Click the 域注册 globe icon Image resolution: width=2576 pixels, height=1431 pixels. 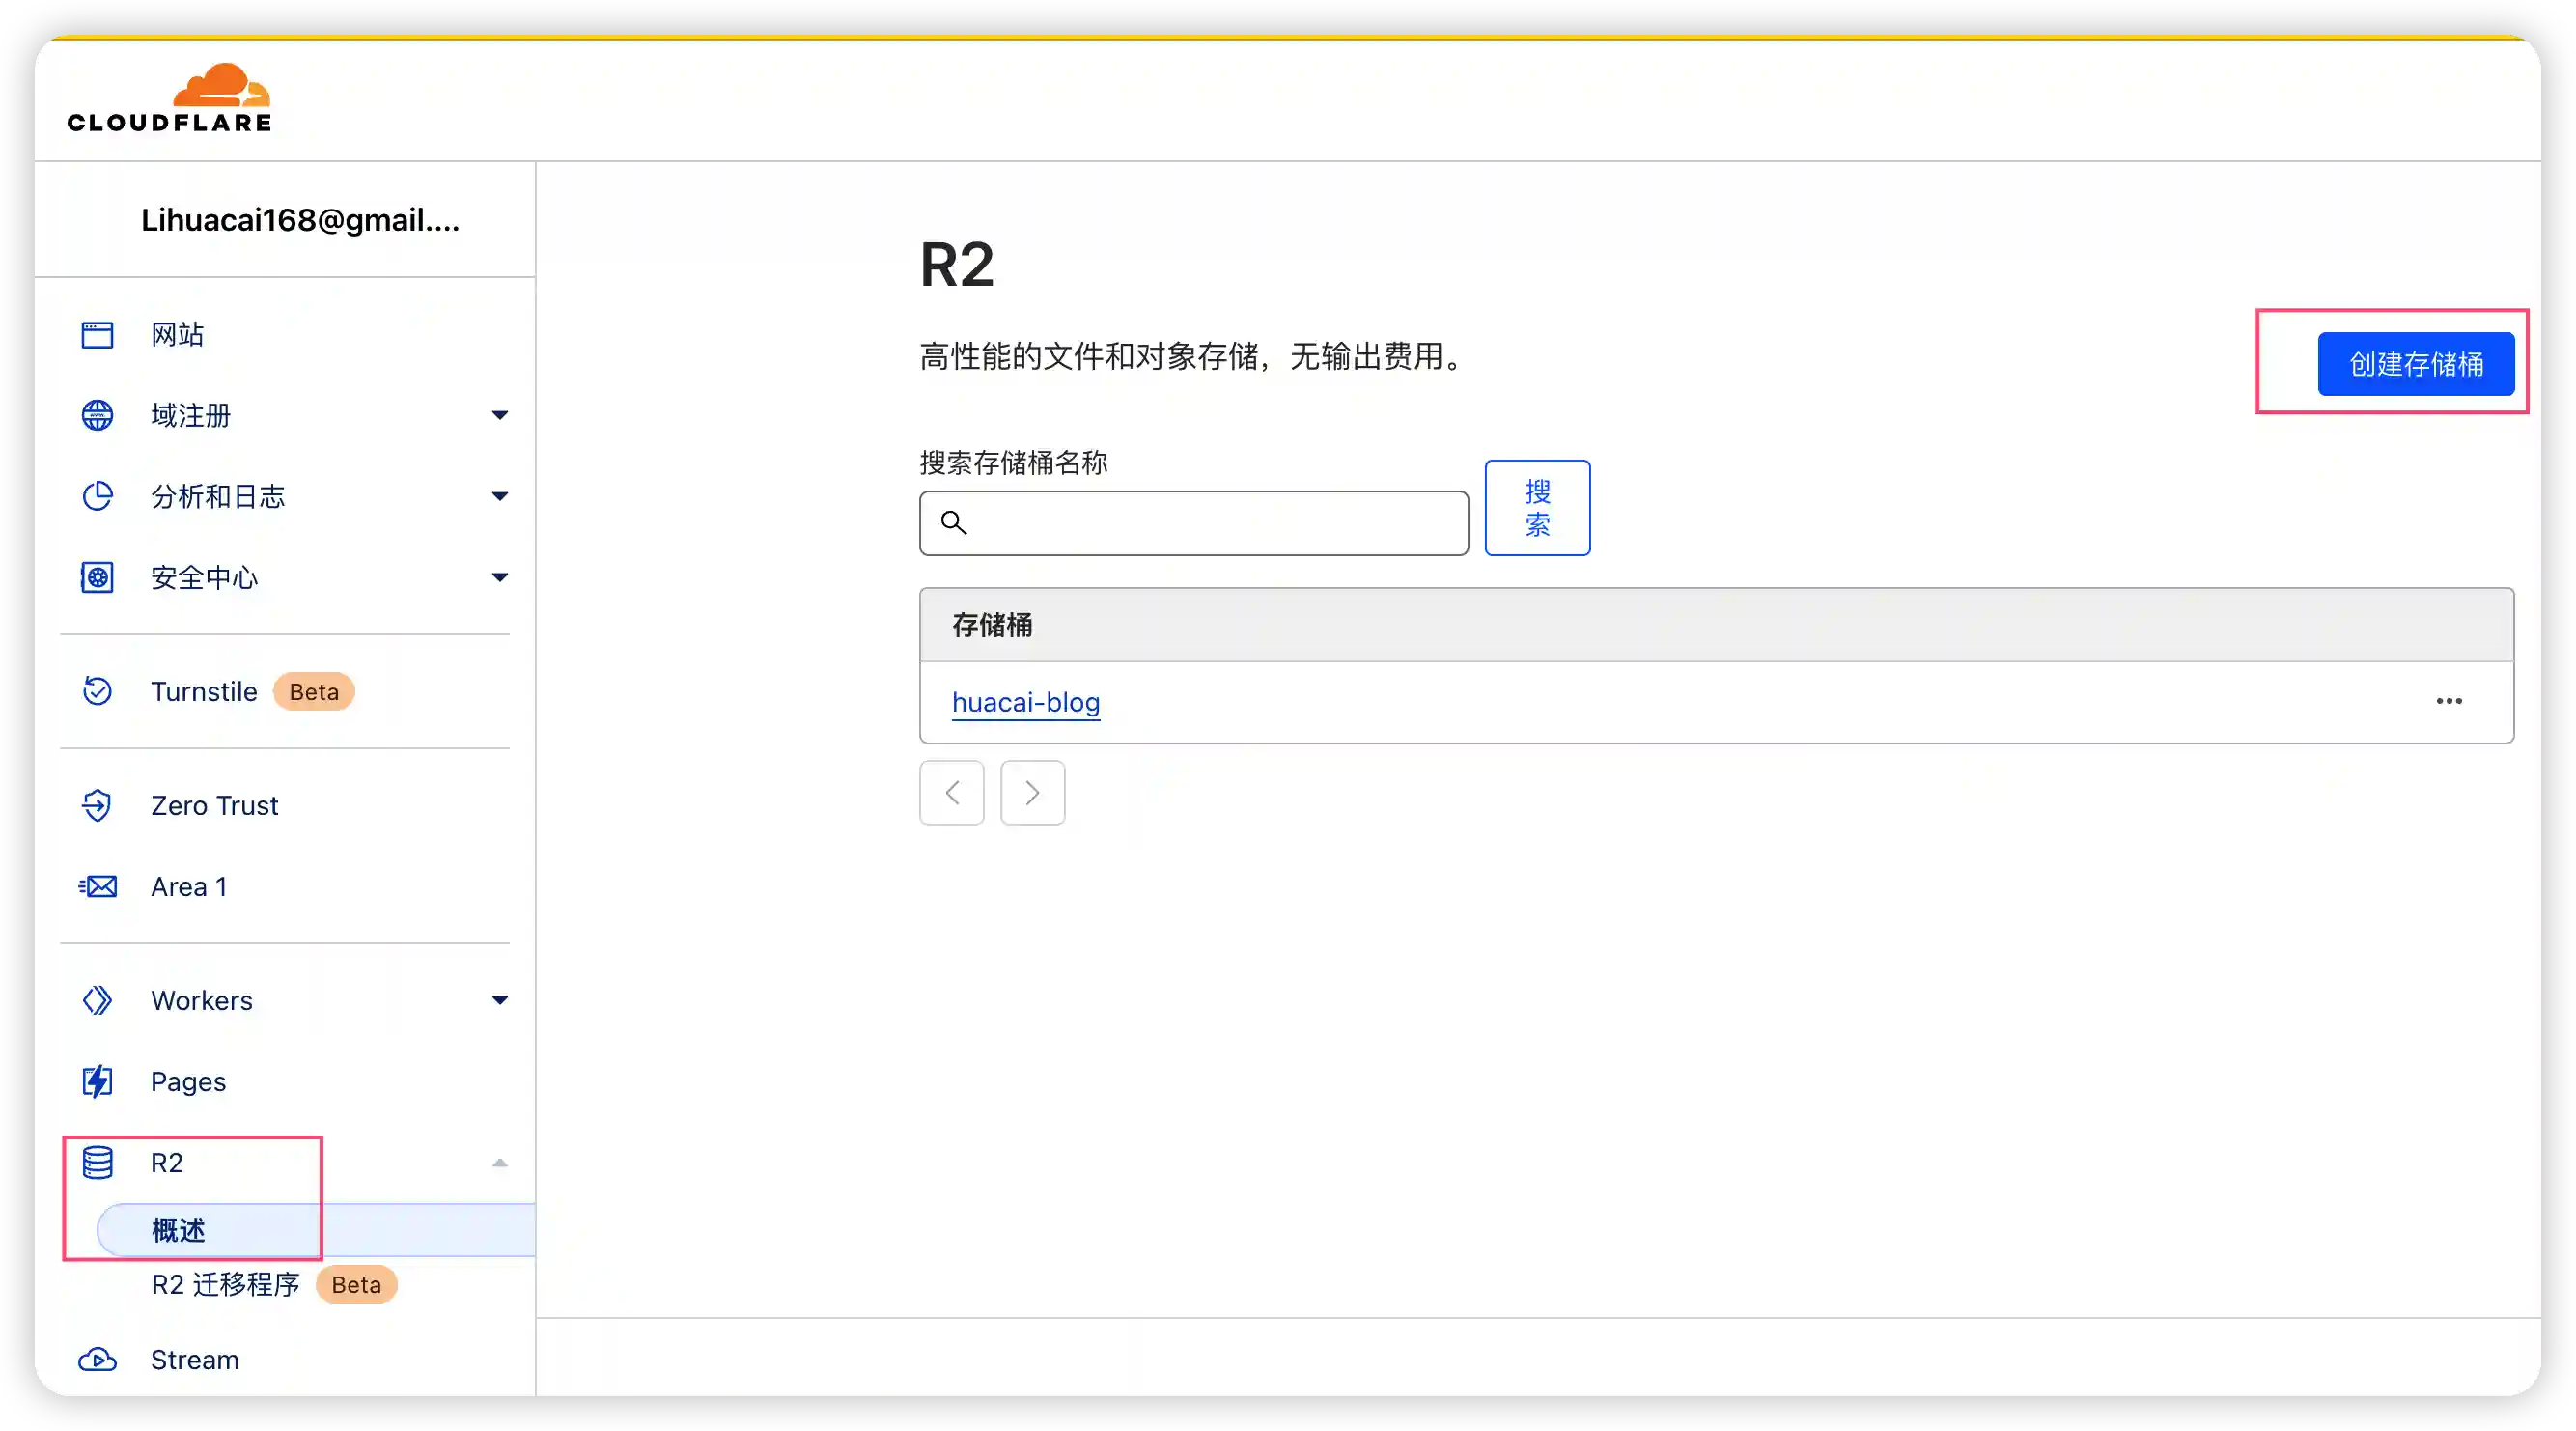(97, 415)
